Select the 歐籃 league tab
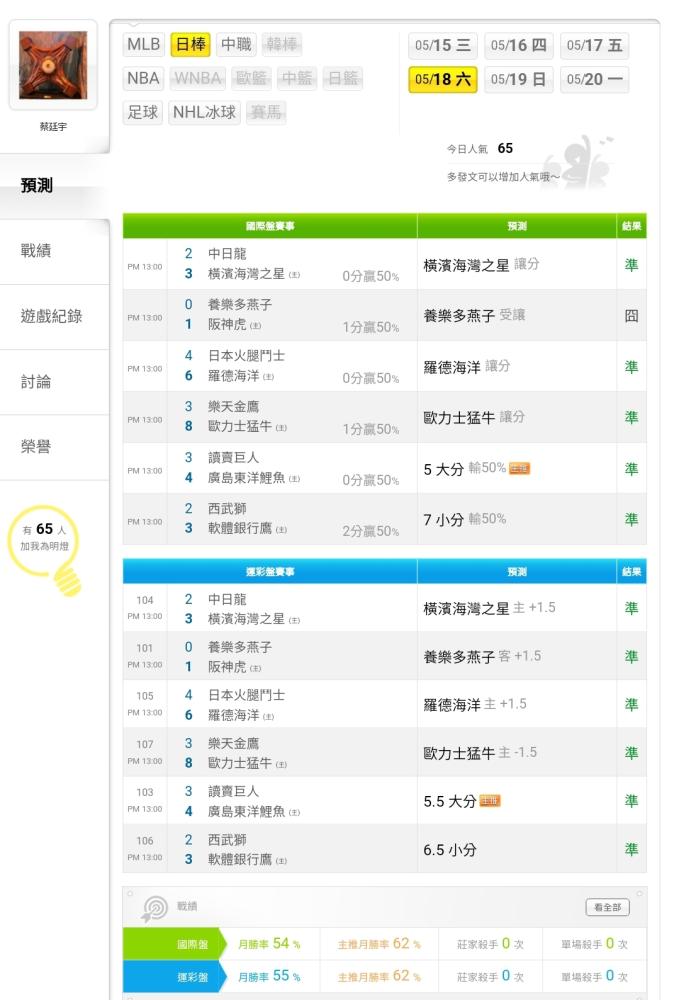 [x=251, y=78]
